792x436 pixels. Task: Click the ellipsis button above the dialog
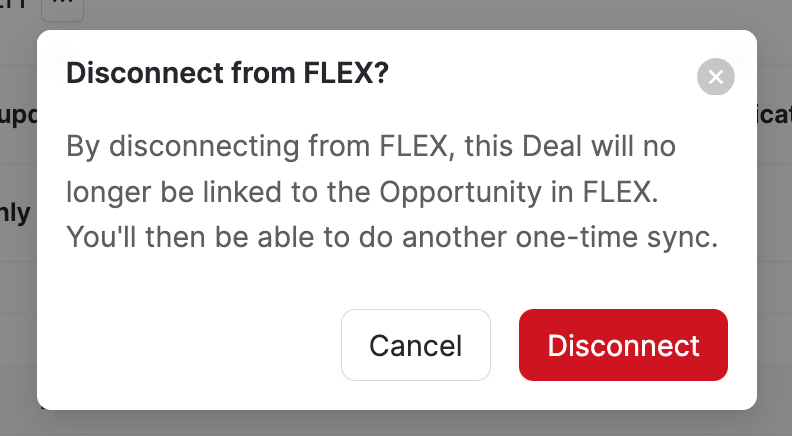pos(62,8)
